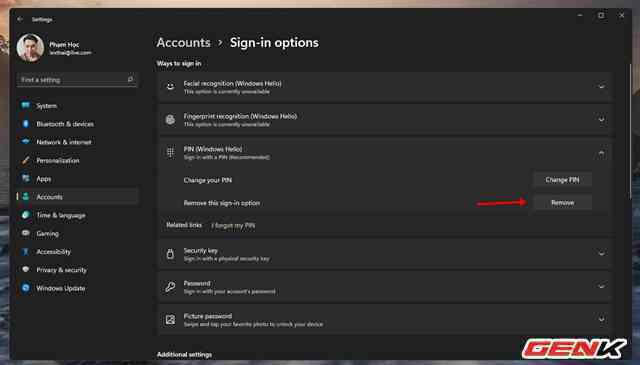This screenshot has width=640, height=365.
Task: Close the Settings window
Action: click(x=622, y=16)
